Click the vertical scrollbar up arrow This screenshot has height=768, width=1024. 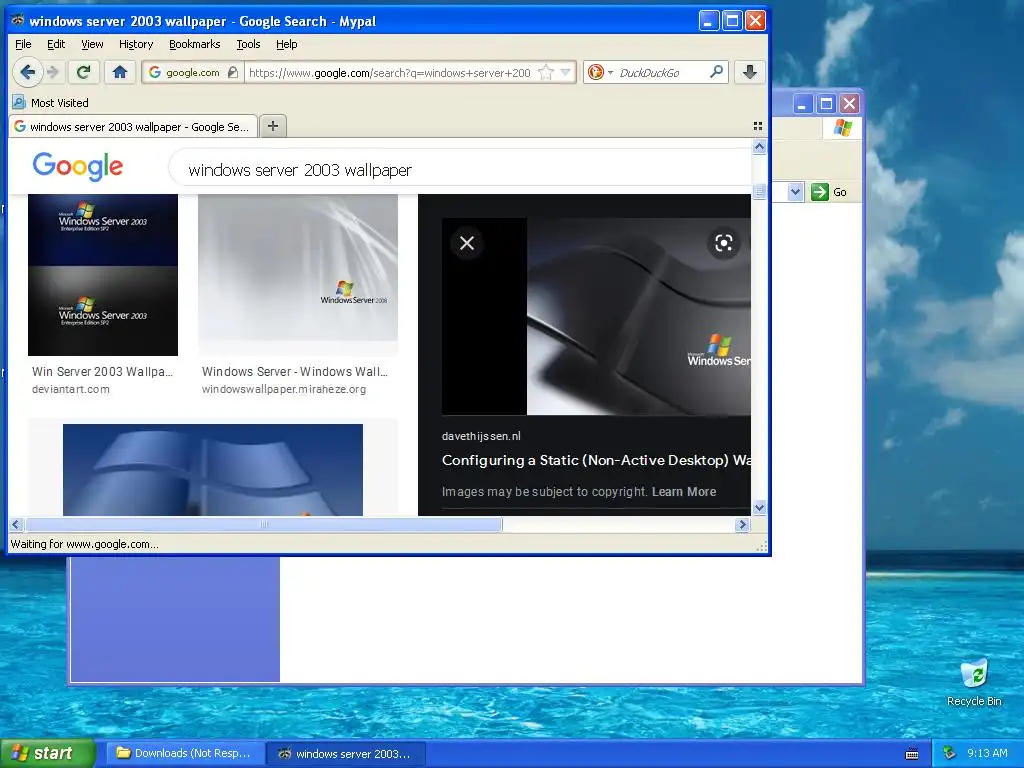click(759, 146)
